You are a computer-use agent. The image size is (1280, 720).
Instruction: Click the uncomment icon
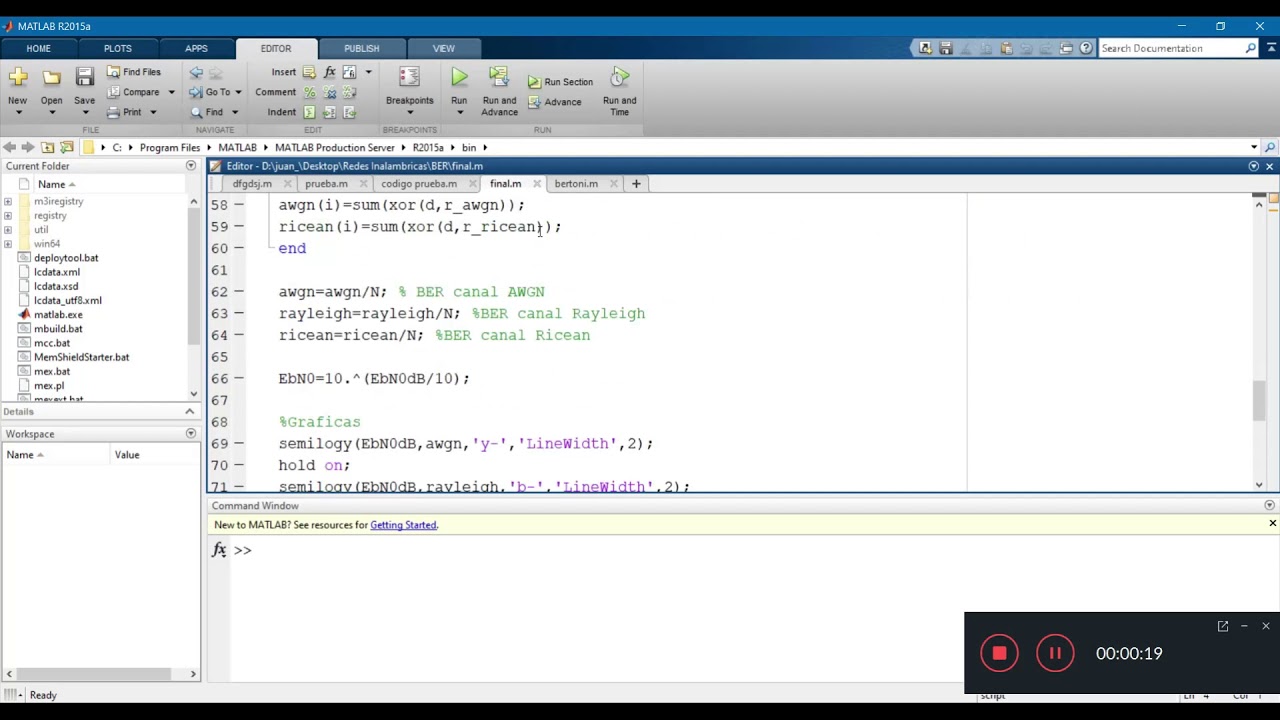point(329,92)
